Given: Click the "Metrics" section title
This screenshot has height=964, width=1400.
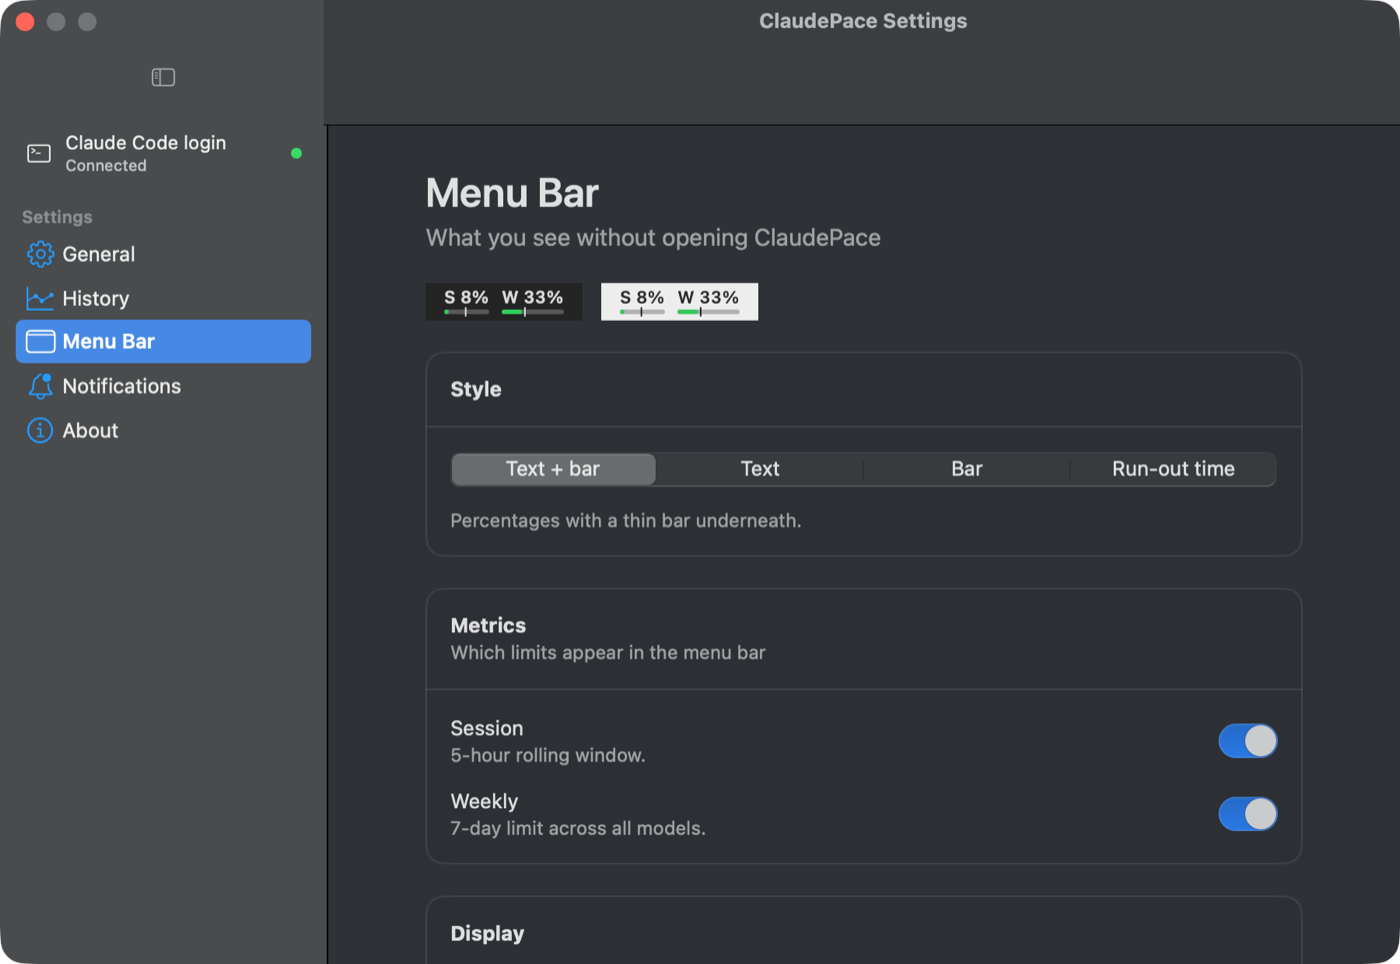Looking at the screenshot, I should (x=488, y=625).
